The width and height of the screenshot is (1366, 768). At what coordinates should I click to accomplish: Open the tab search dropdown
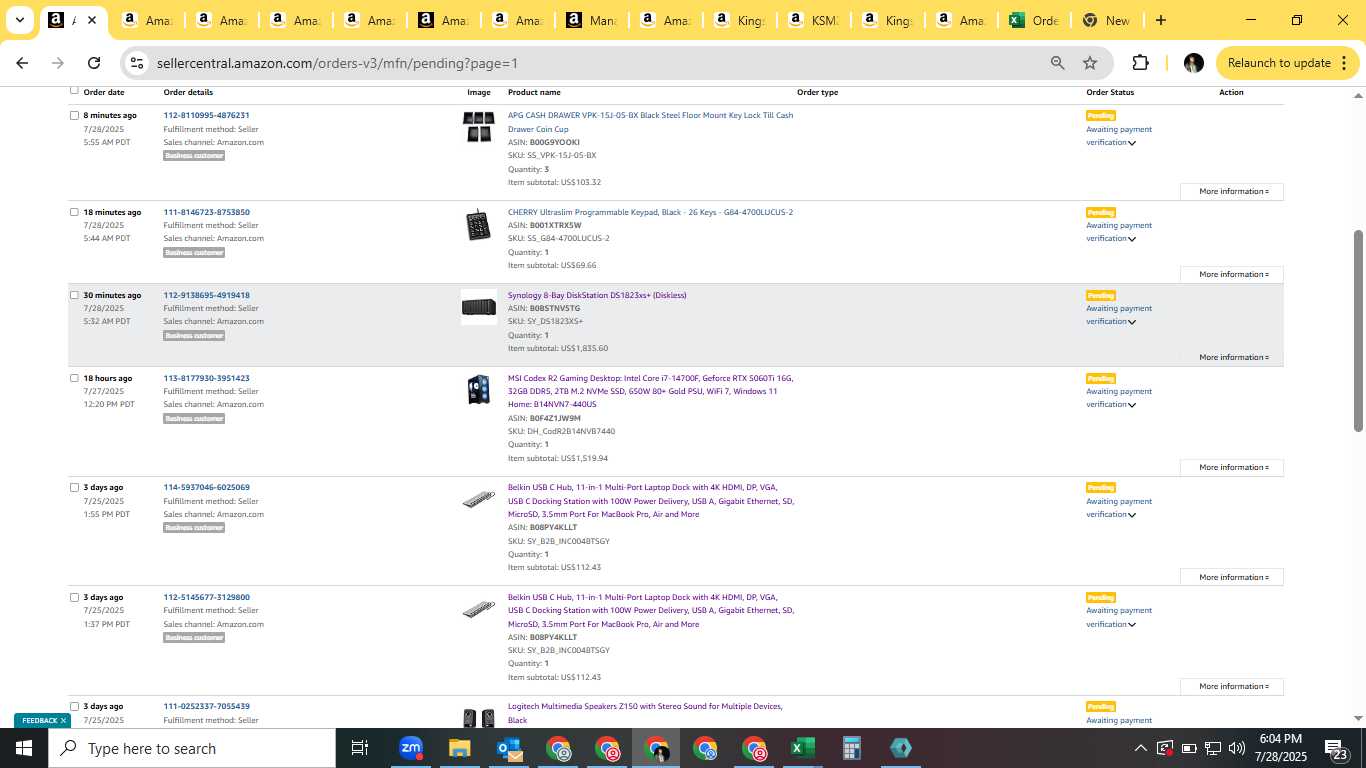click(x=19, y=20)
